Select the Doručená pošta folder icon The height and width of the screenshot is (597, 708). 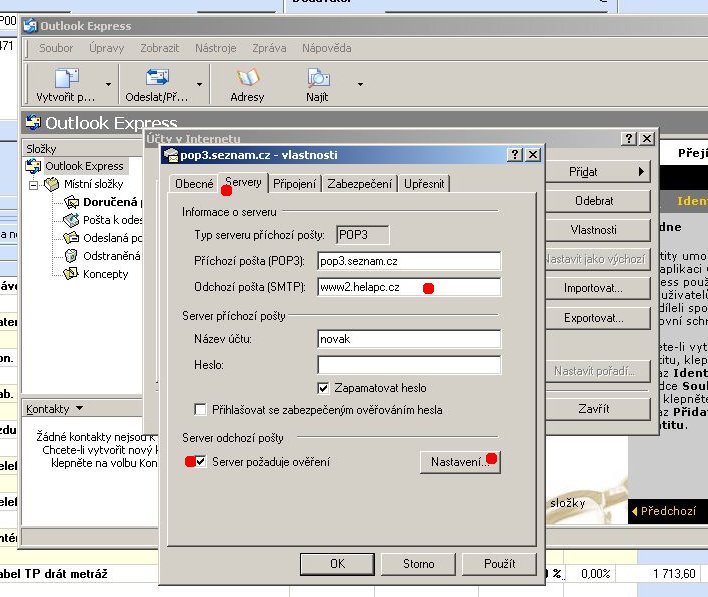71,202
